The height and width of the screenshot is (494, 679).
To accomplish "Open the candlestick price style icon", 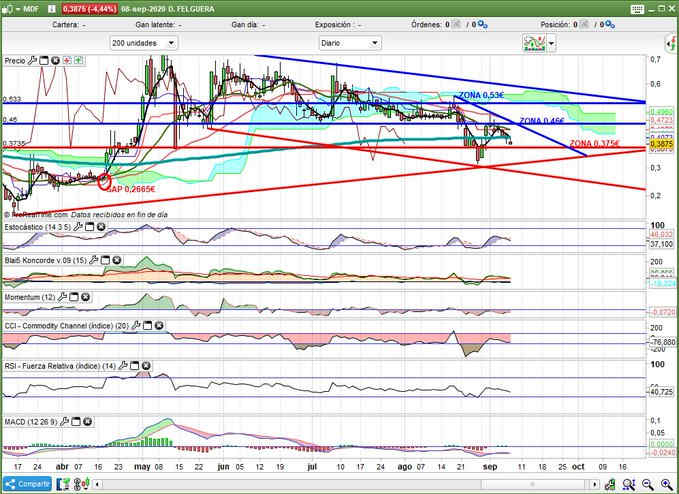I will [81, 484].
